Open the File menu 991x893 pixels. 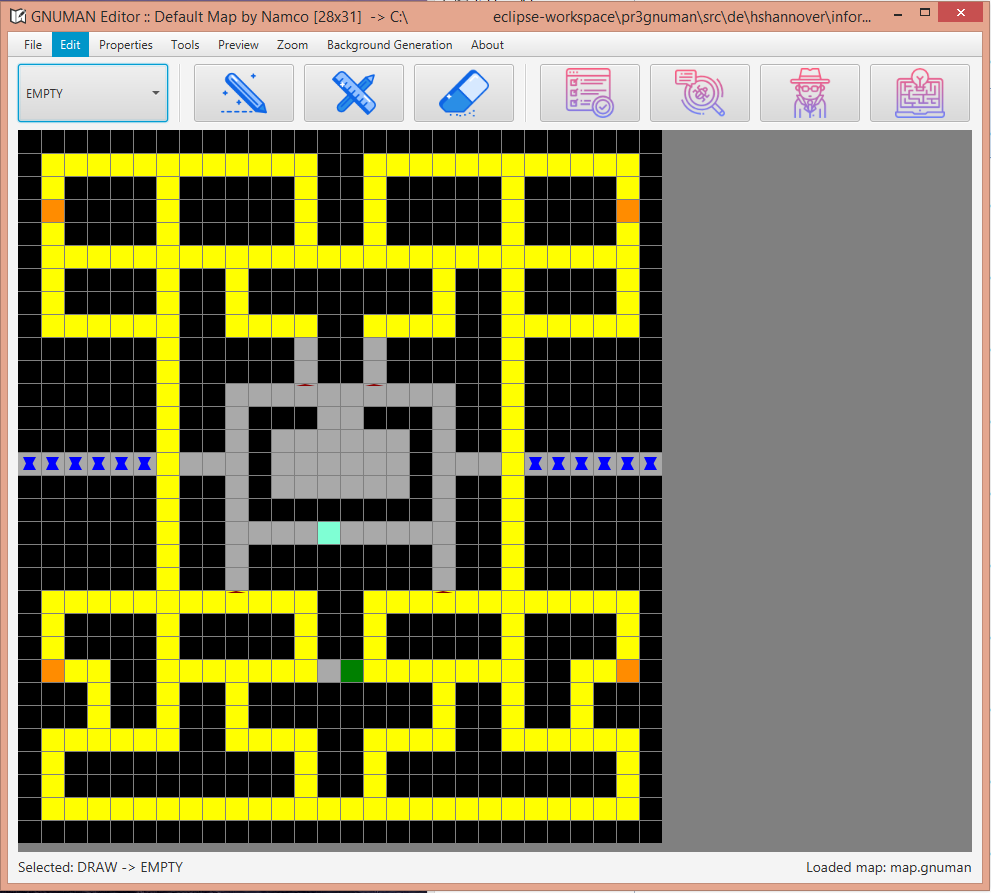tap(33, 45)
